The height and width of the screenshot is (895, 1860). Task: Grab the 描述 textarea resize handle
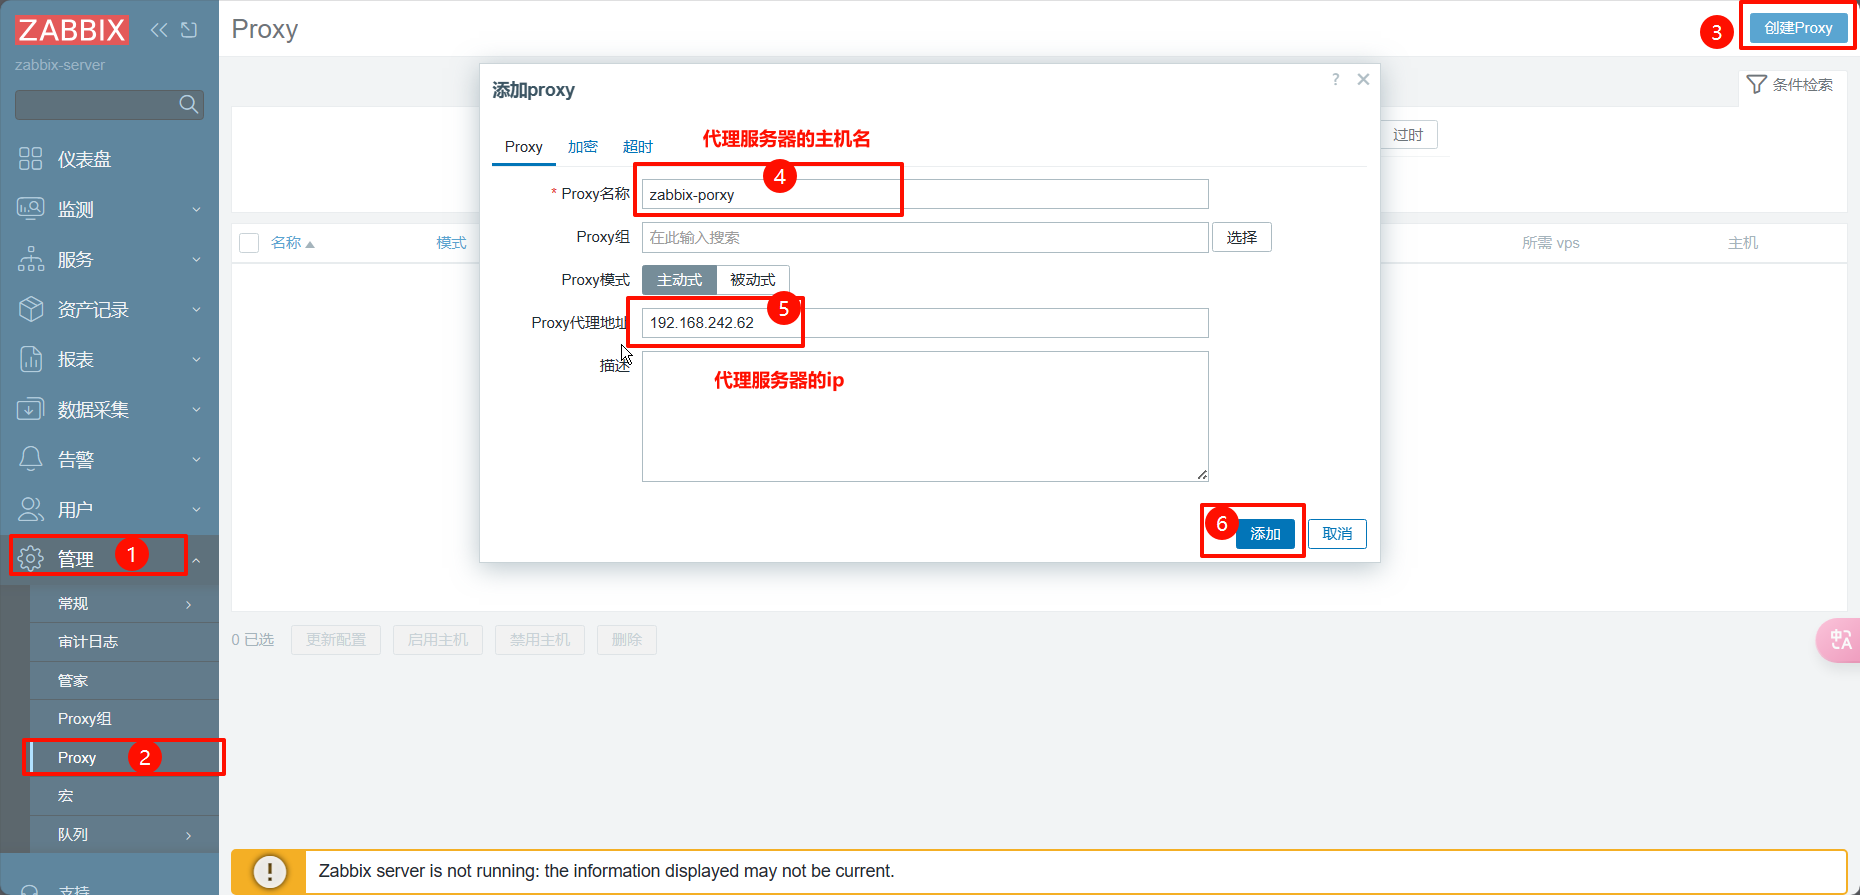pyautogui.click(x=1202, y=475)
